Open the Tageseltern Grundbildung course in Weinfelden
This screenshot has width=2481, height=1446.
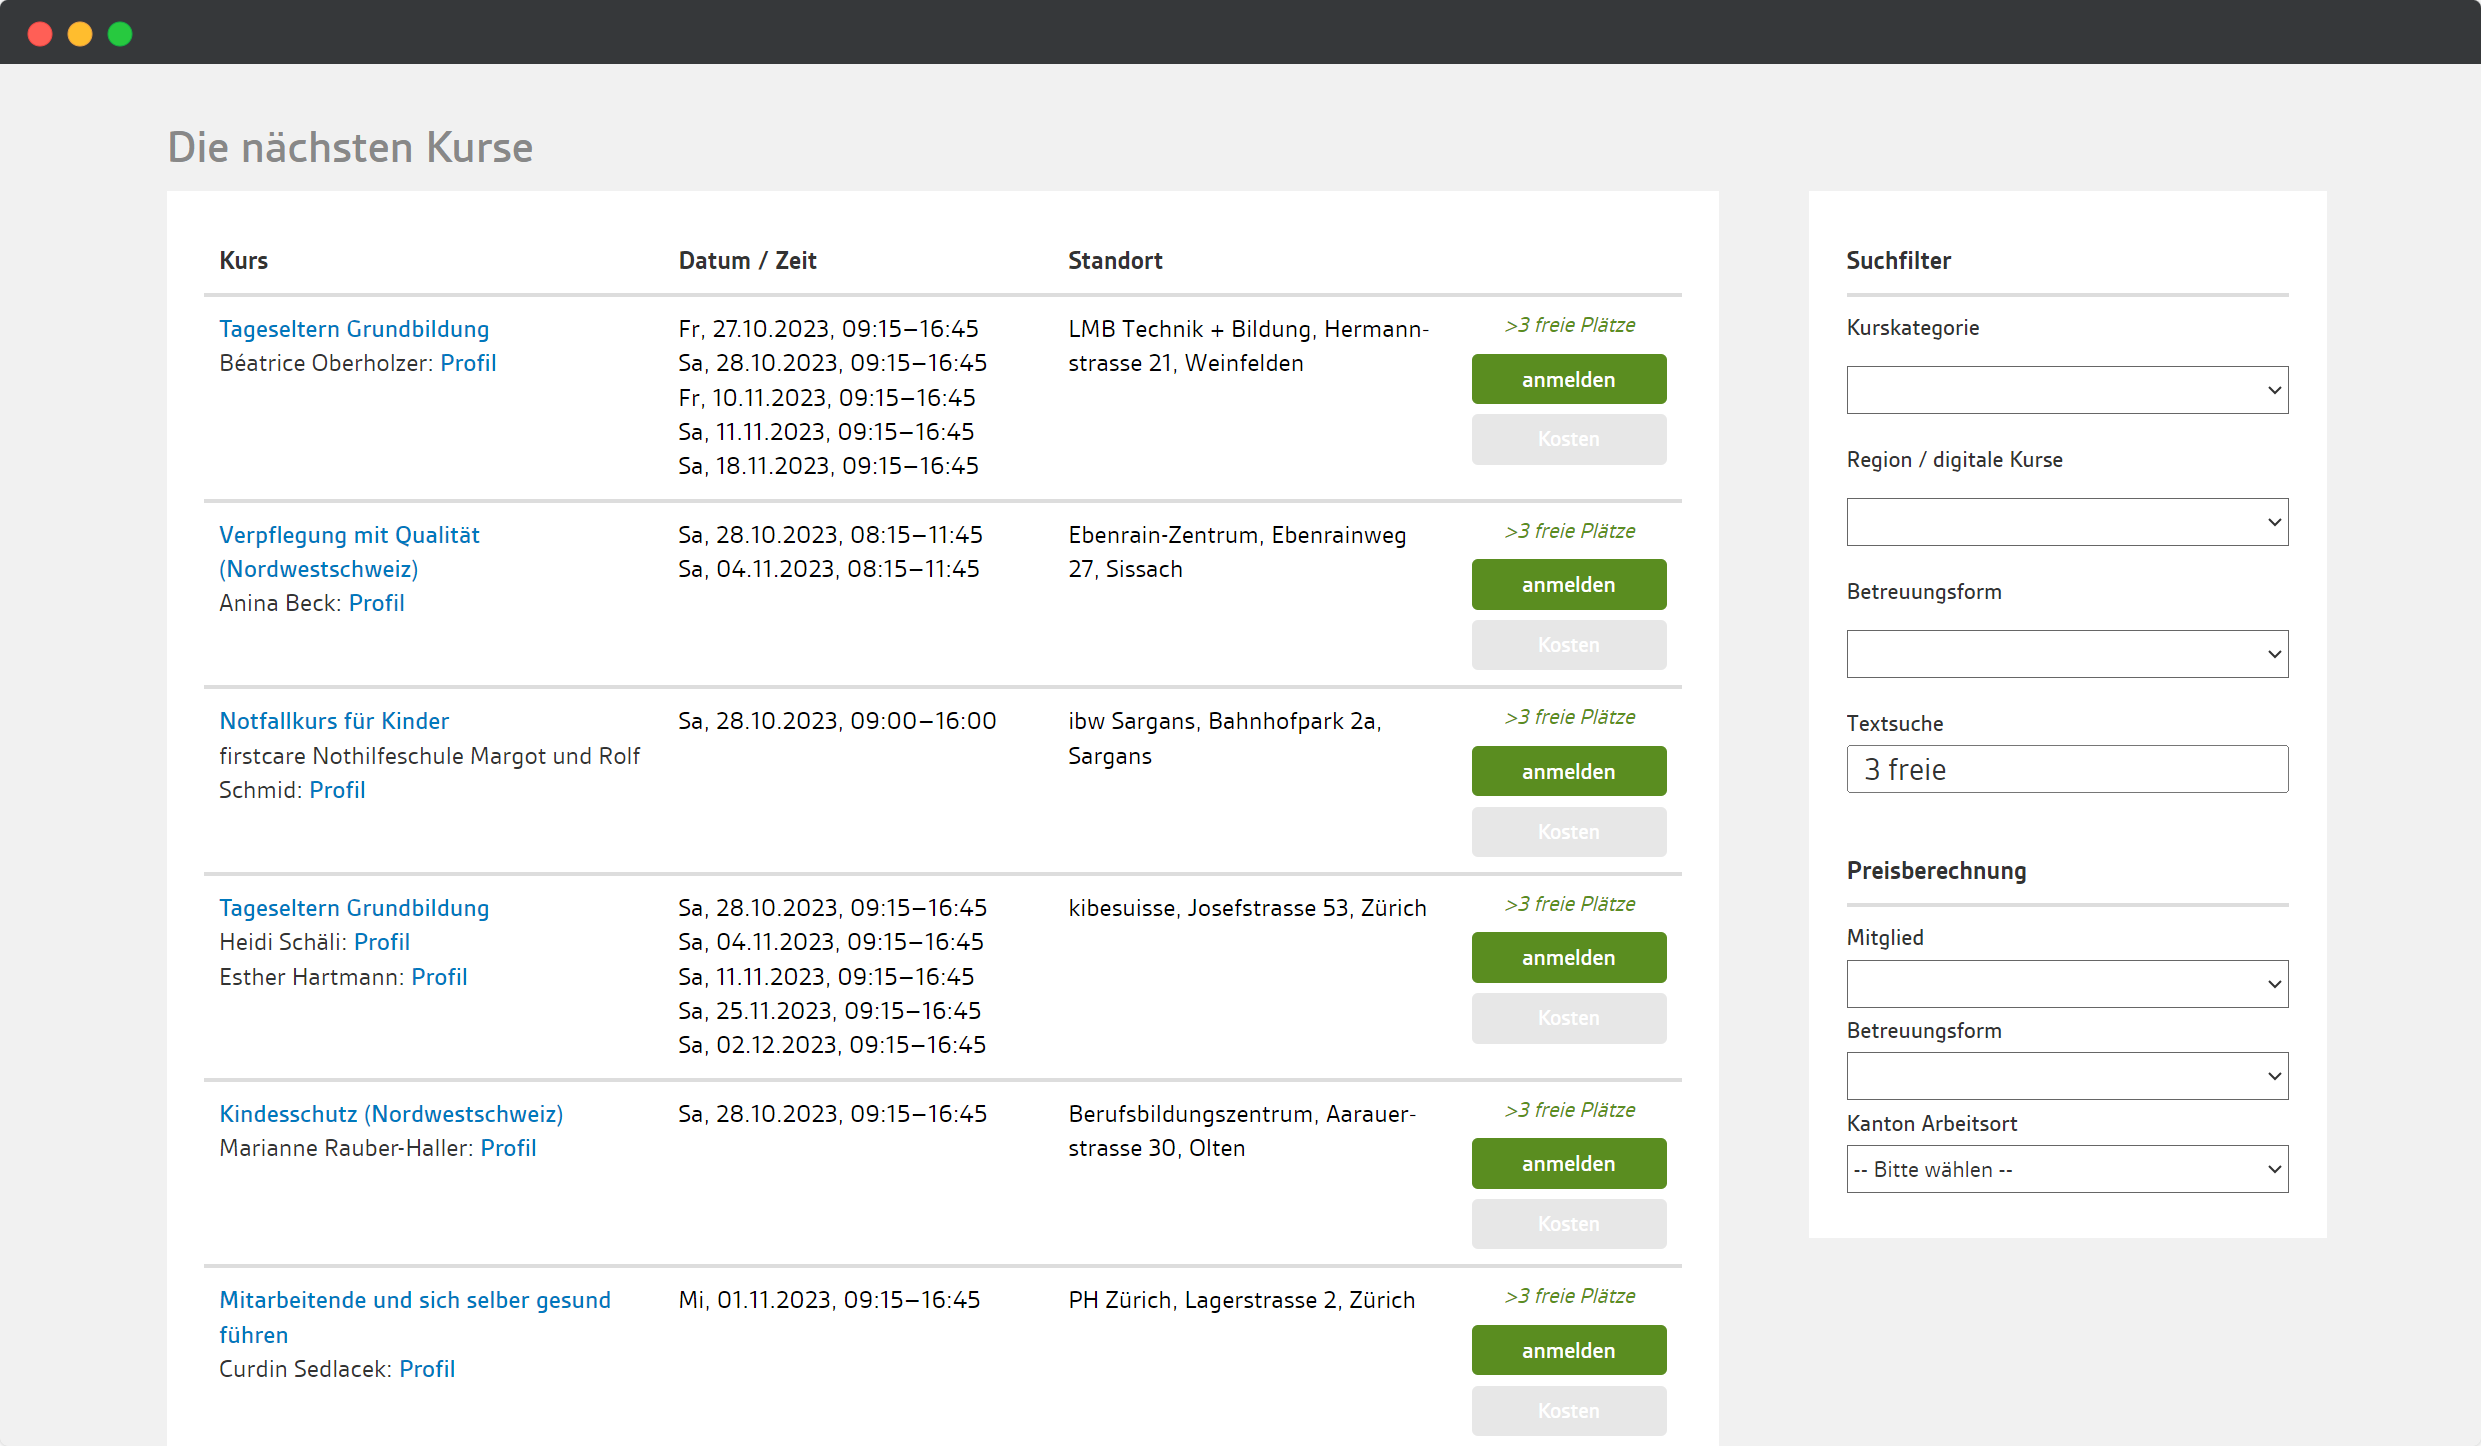point(354,329)
